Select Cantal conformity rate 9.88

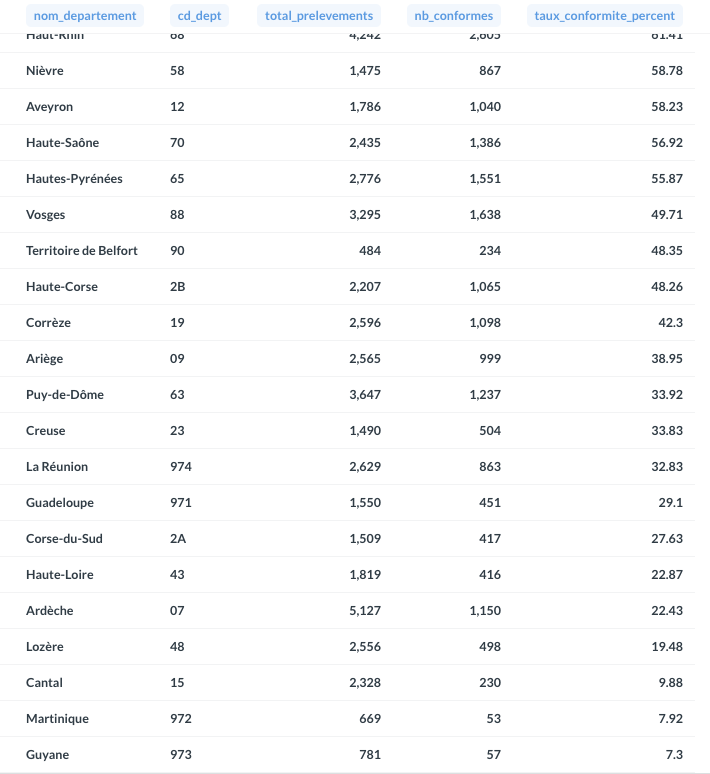coord(670,683)
